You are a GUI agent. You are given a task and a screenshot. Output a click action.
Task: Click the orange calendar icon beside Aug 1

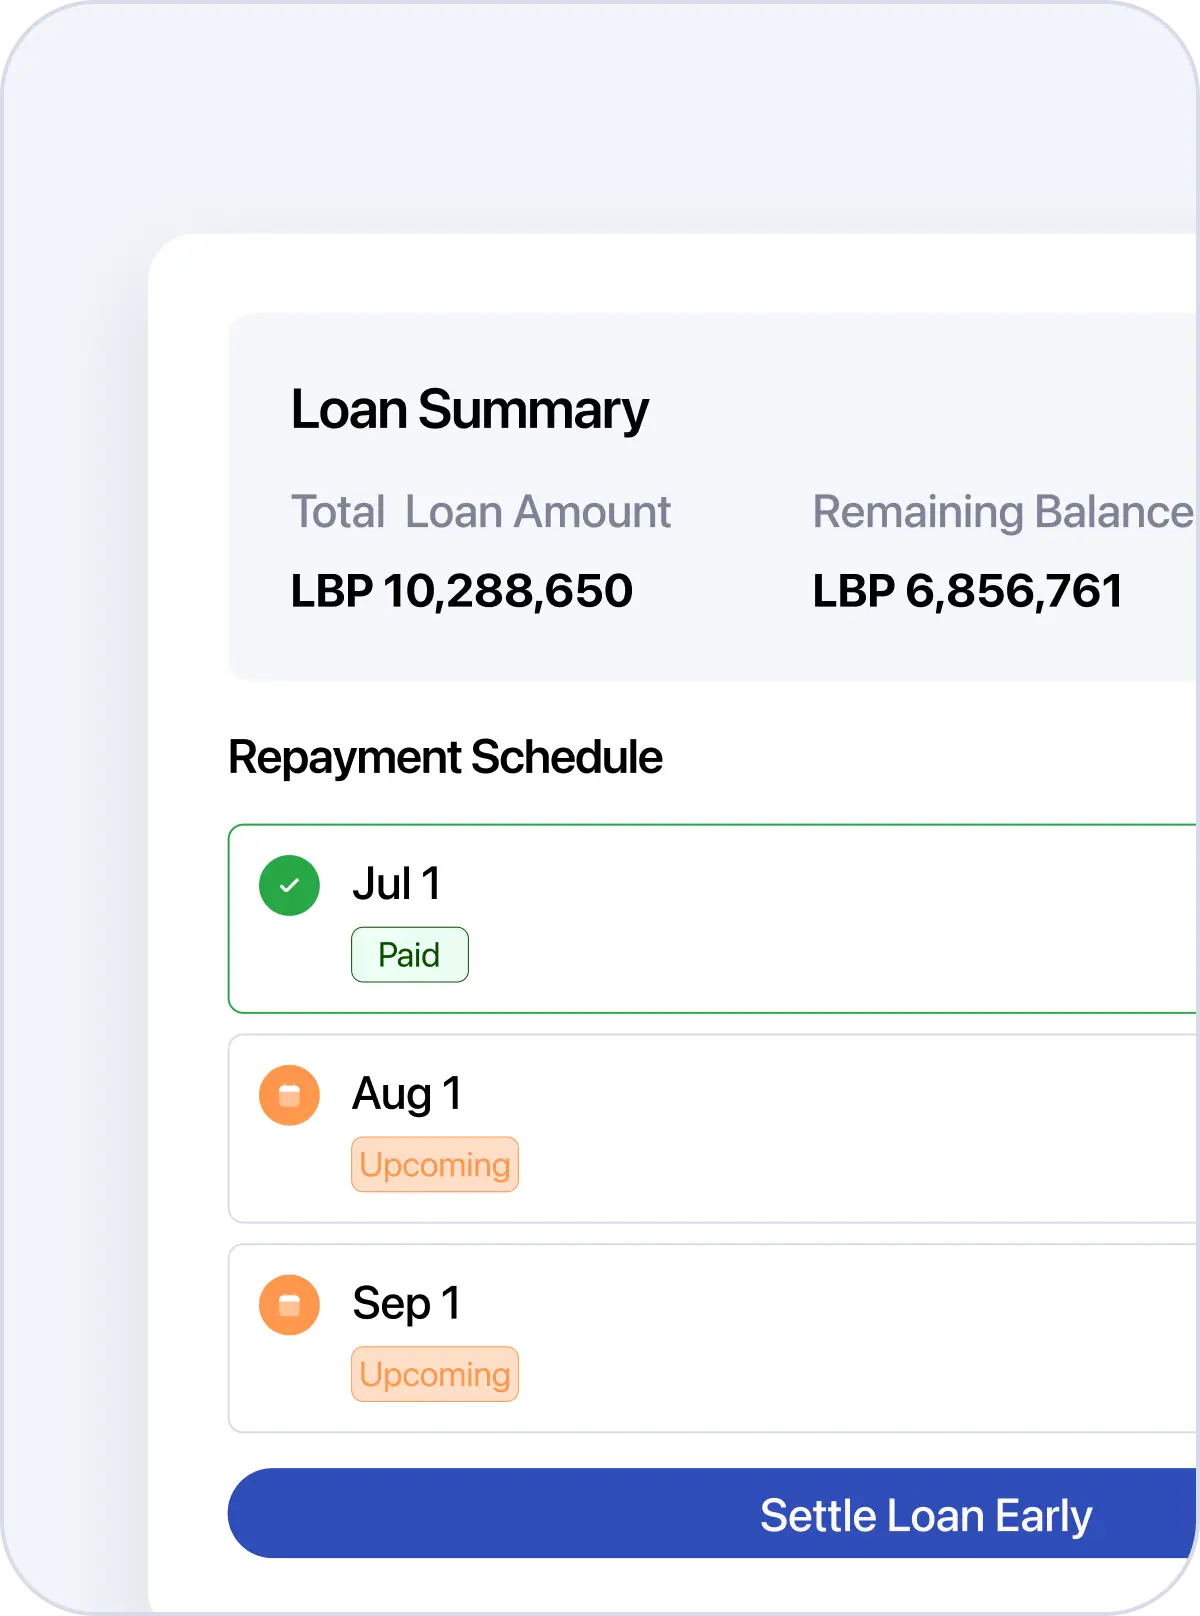click(x=289, y=1095)
